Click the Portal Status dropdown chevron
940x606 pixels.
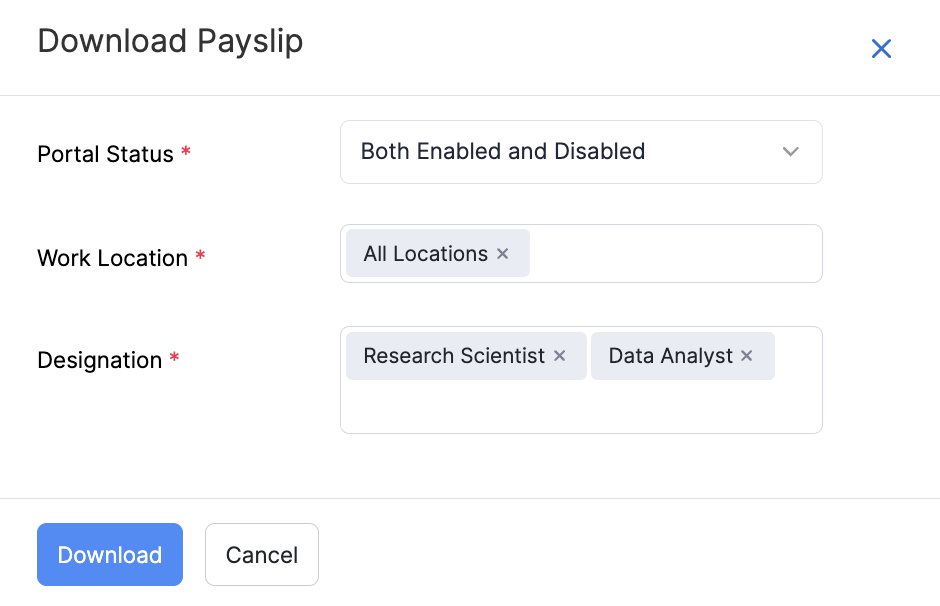[790, 152]
